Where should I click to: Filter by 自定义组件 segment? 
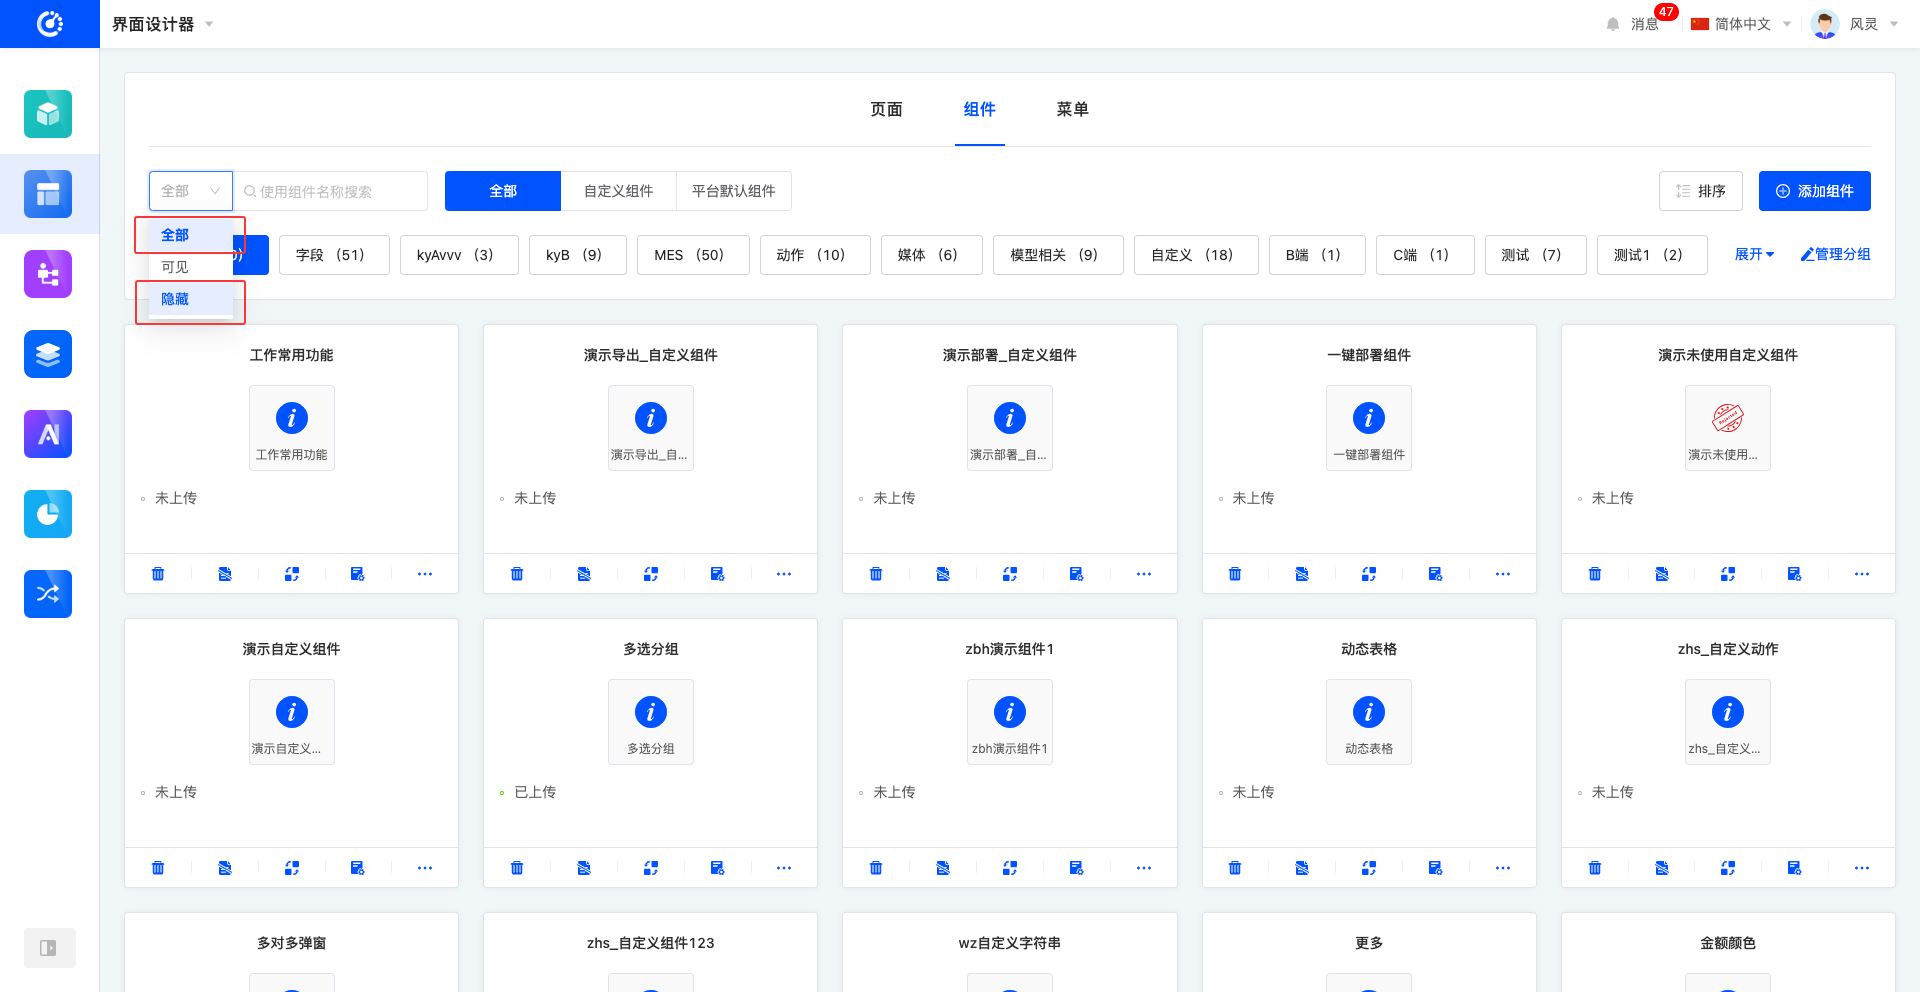click(618, 191)
